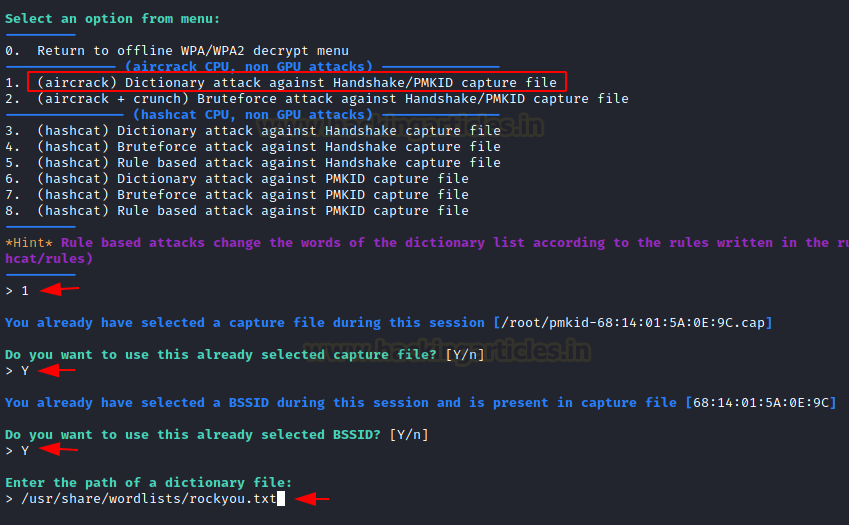Click the Select an option from menu heading
Viewport: 849px width, 525px height.
click(x=113, y=19)
